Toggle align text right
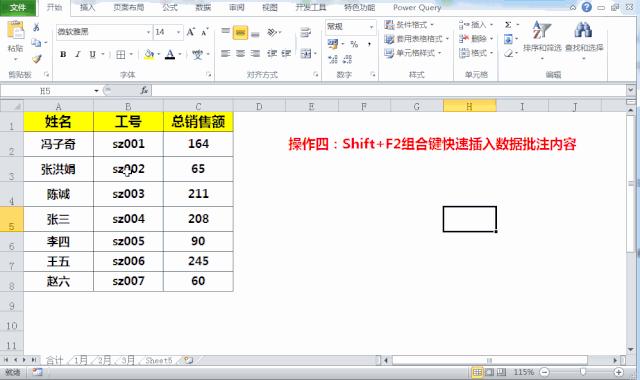Viewport: 640px width, 380px height. [255, 53]
